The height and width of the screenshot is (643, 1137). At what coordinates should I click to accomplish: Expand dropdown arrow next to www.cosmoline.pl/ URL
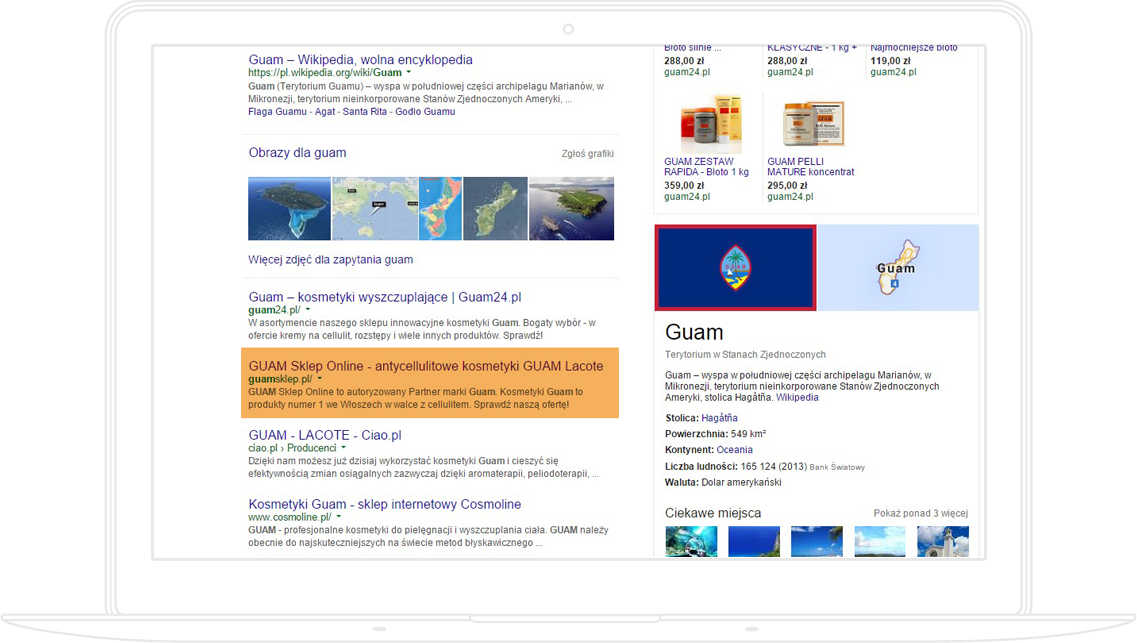(x=339, y=517)
